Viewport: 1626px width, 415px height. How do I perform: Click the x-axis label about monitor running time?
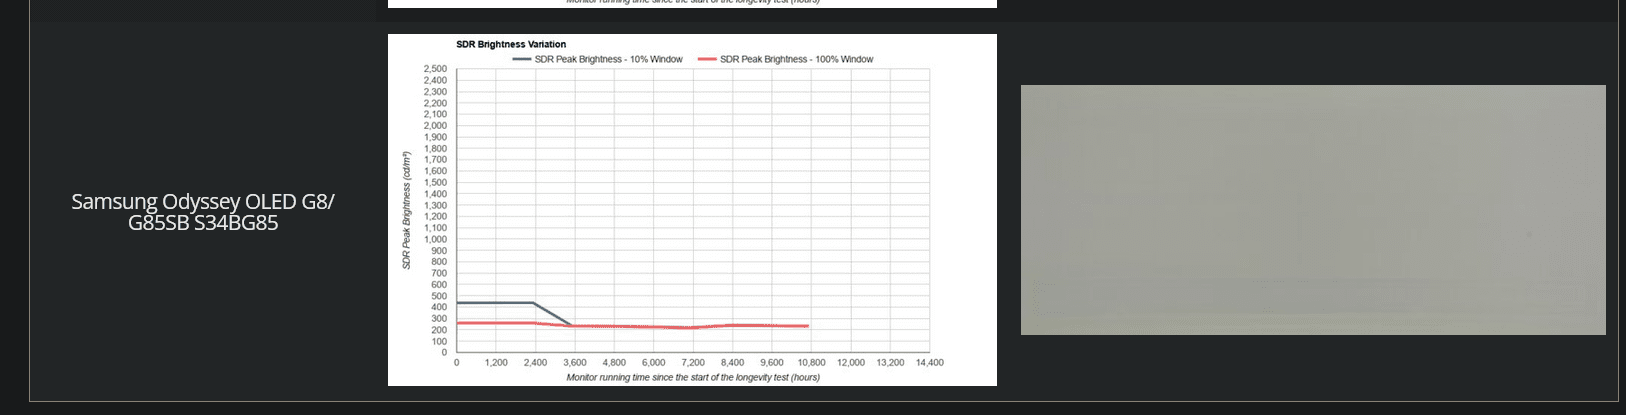pyautogui.click(x=693, y=377)
